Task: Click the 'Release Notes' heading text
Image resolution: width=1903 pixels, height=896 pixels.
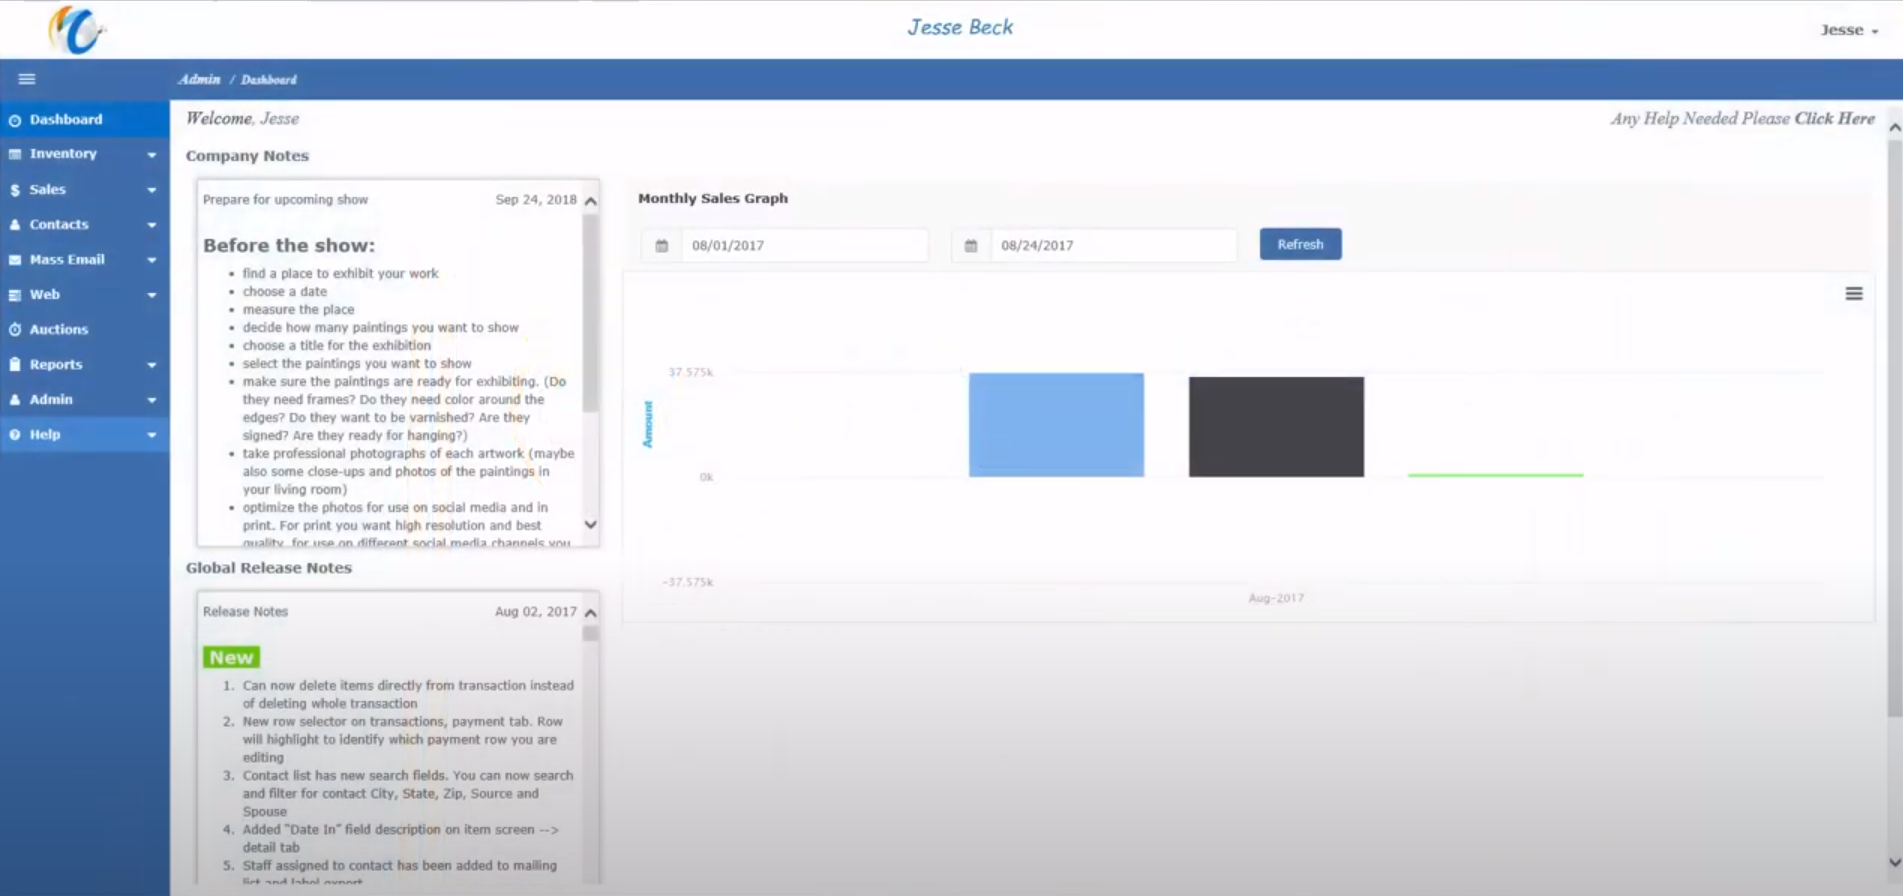Action: [x=245, y=612]
